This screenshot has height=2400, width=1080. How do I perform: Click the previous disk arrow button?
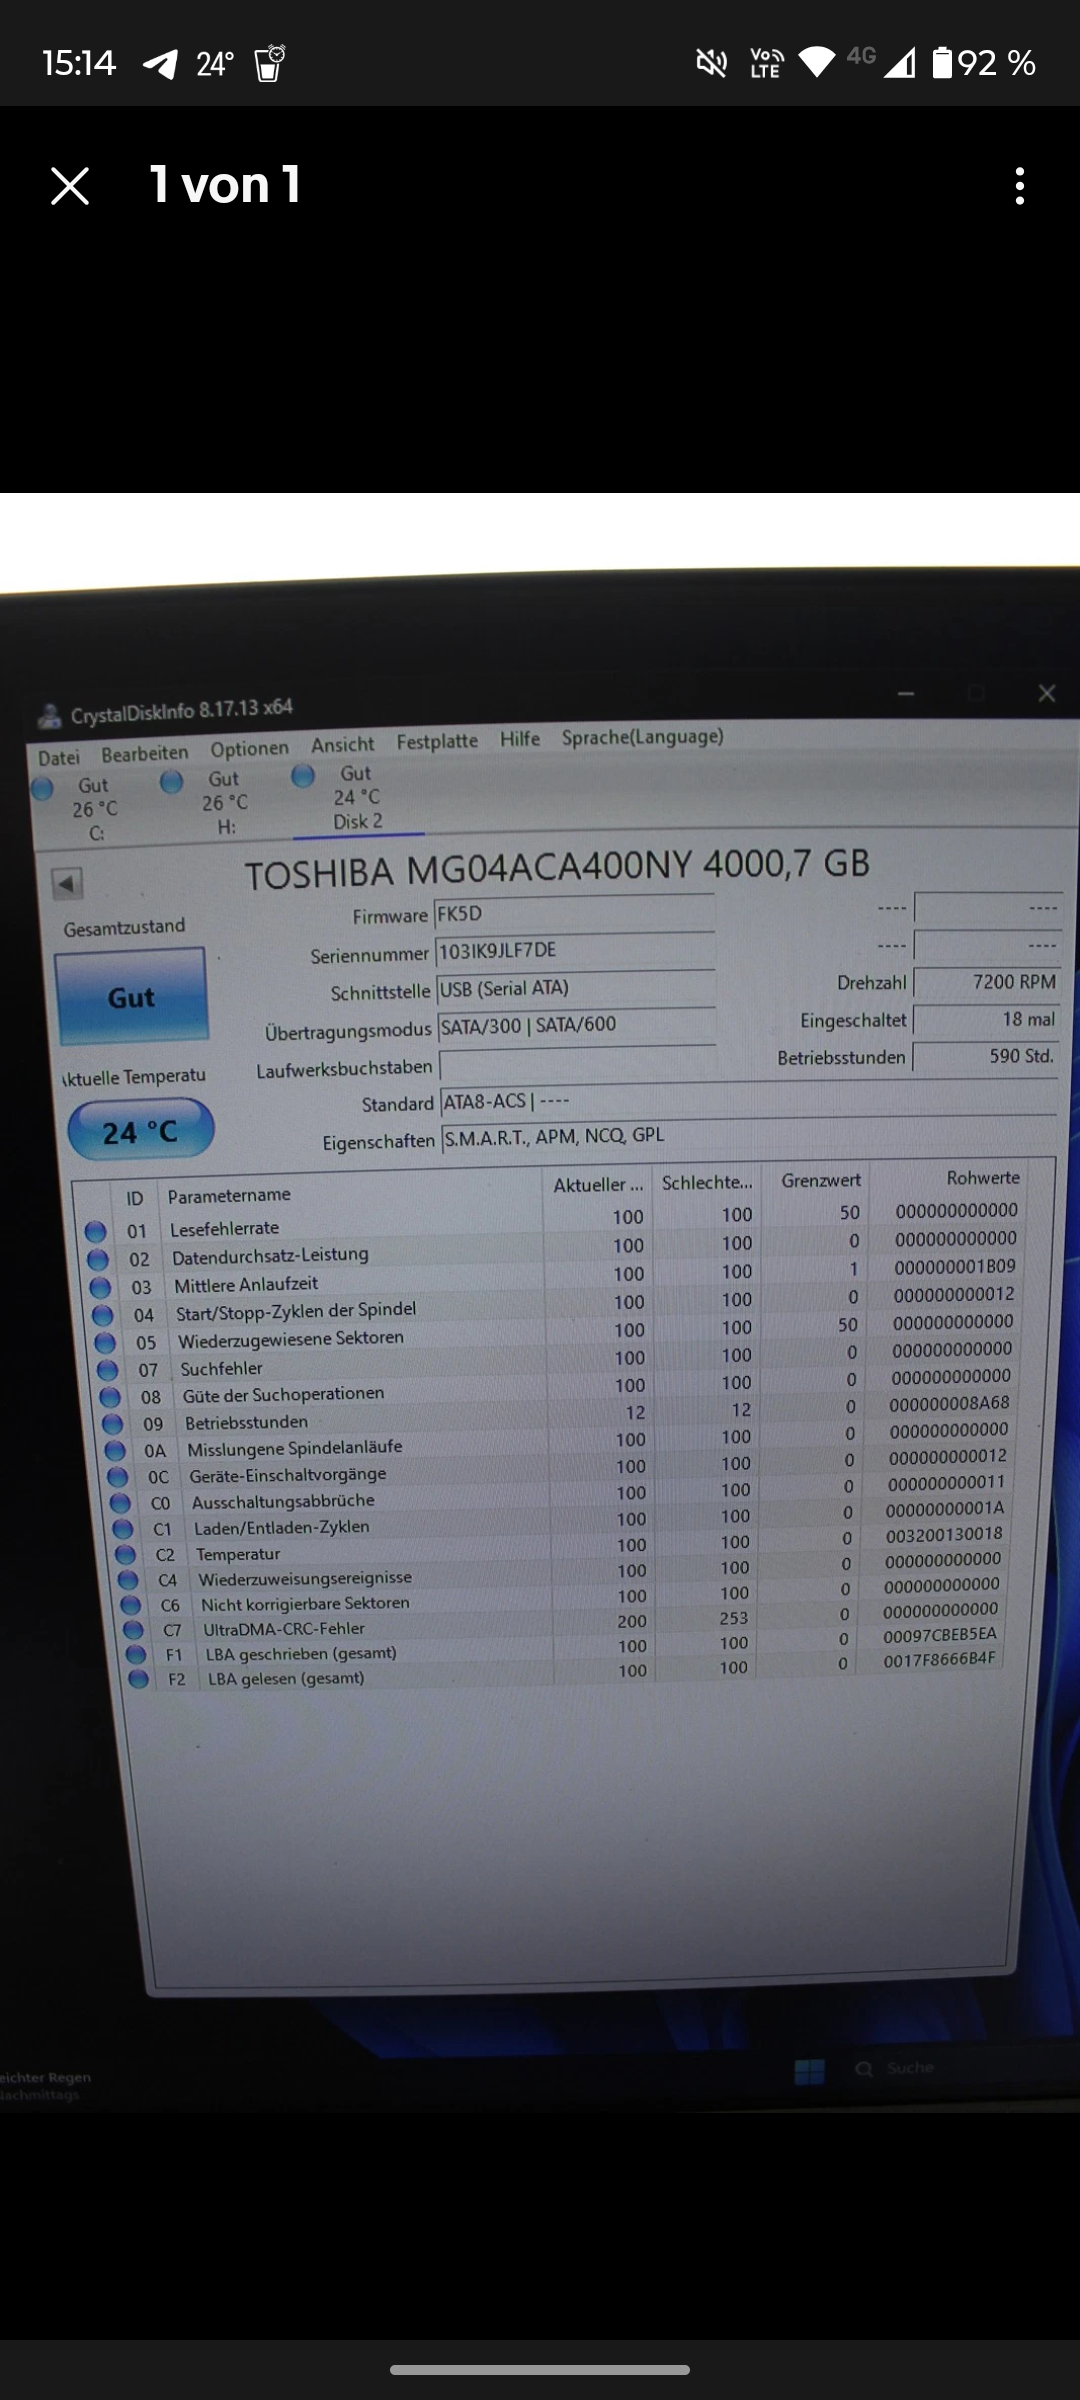tap(67, 884)
